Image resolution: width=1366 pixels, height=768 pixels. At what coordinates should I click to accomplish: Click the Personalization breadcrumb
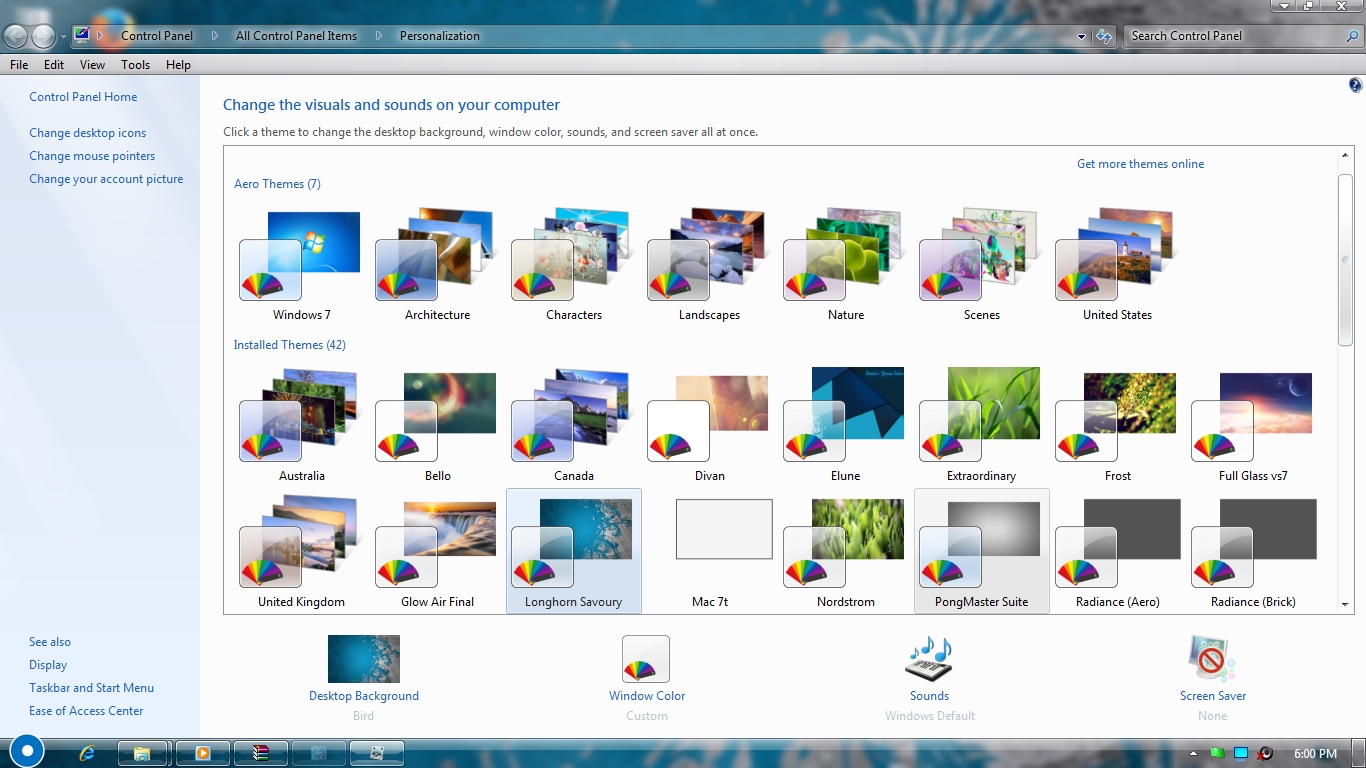[440, 36]
